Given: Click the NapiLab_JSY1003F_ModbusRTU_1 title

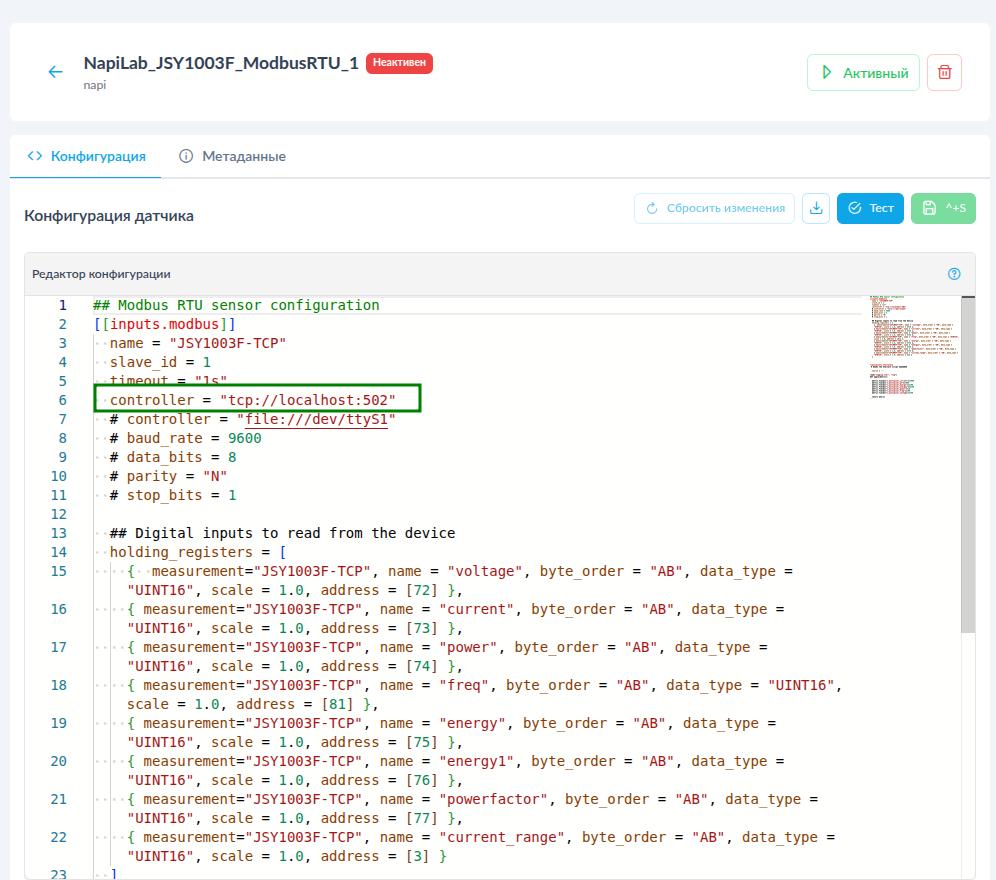Looking at the screenshot, I should (x=221, y=63).
